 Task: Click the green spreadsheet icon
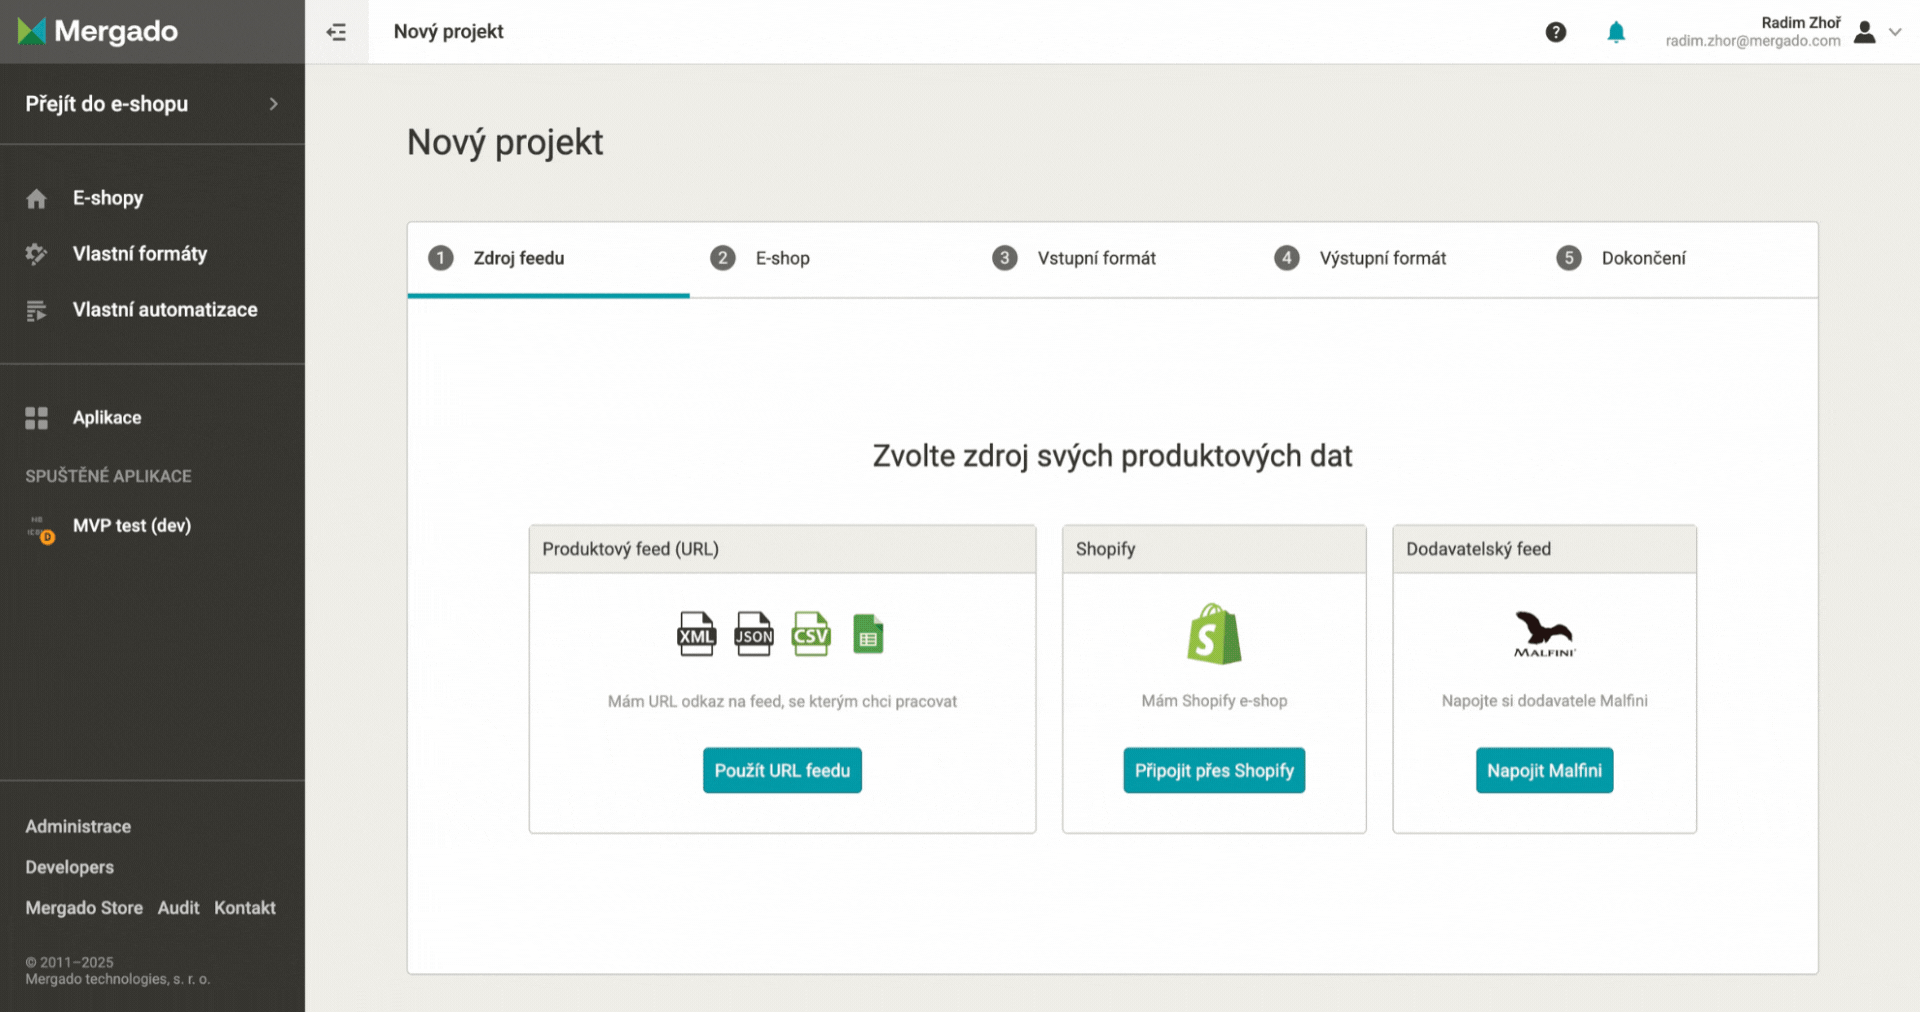[868, 634]
